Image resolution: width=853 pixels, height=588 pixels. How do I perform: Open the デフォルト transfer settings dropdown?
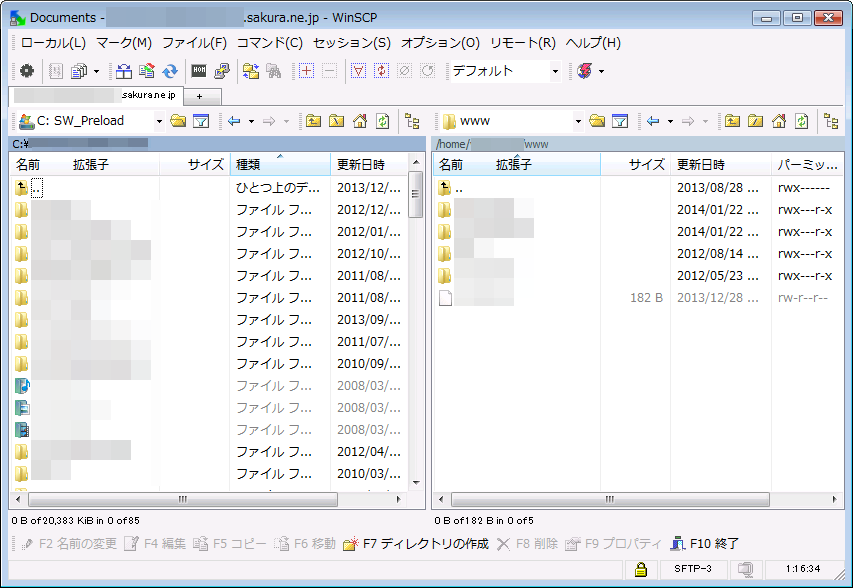[x=555, y=71]
